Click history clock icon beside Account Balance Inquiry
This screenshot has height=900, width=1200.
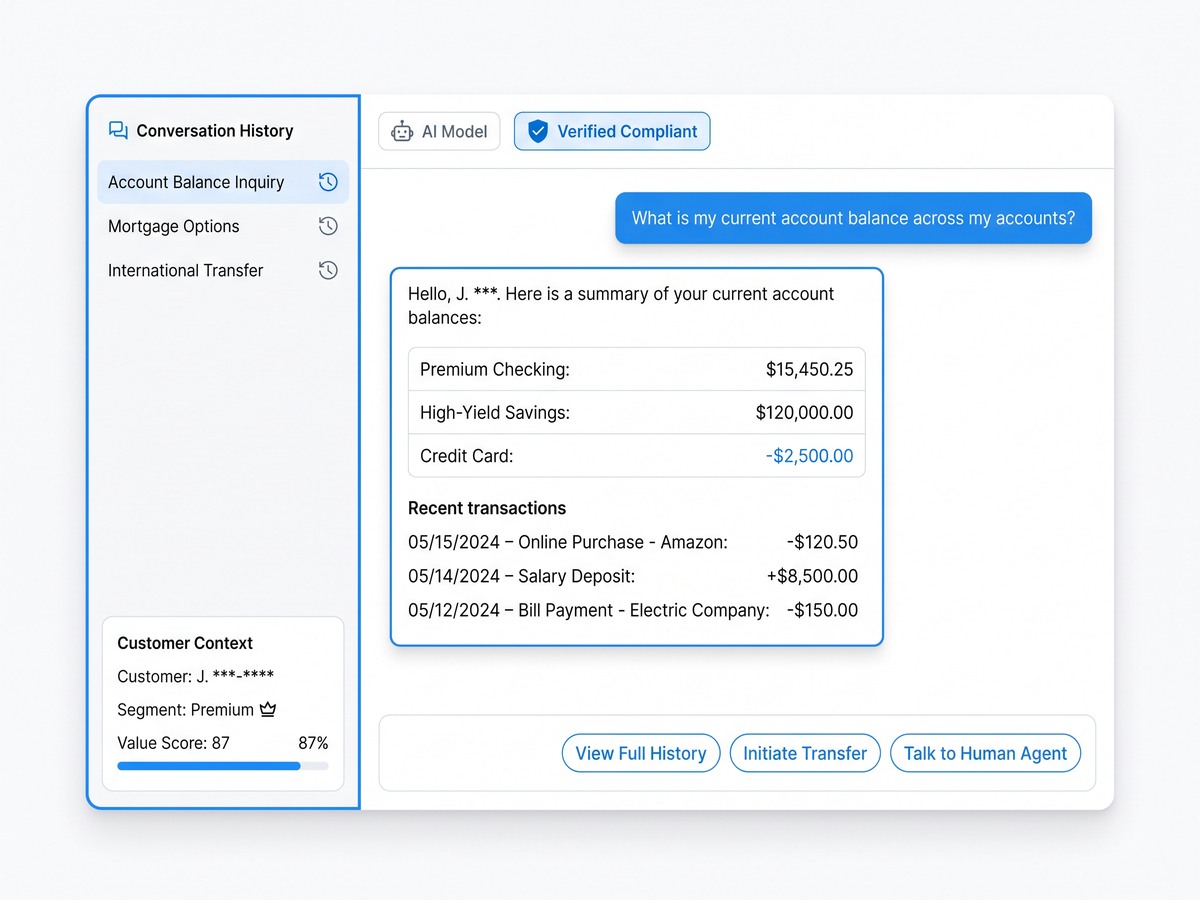[328, 182]
